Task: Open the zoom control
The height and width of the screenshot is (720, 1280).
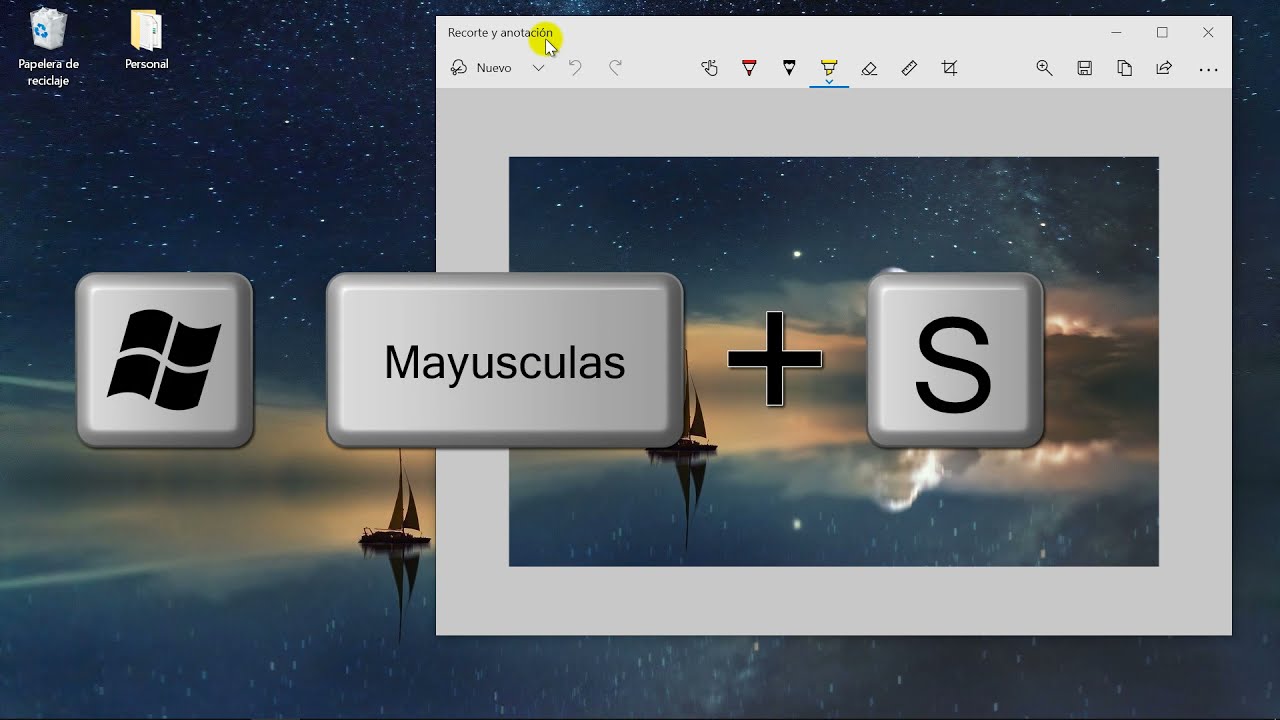Action: coord(1044,68)
